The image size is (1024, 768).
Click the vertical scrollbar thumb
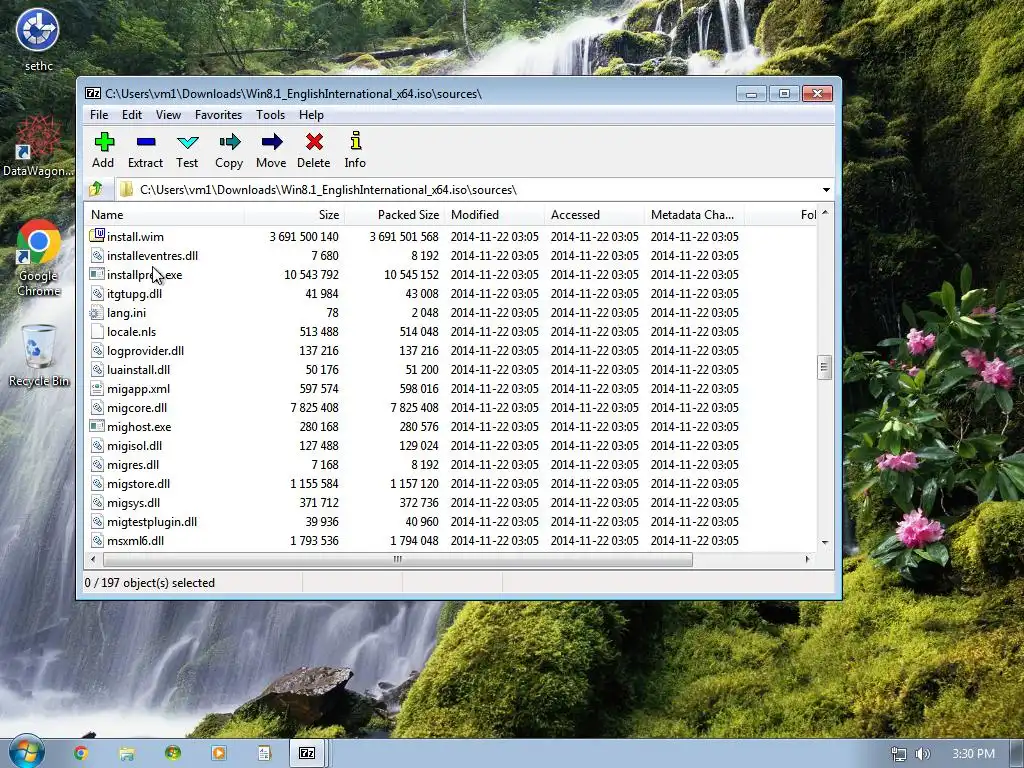(x=824, y=367)
